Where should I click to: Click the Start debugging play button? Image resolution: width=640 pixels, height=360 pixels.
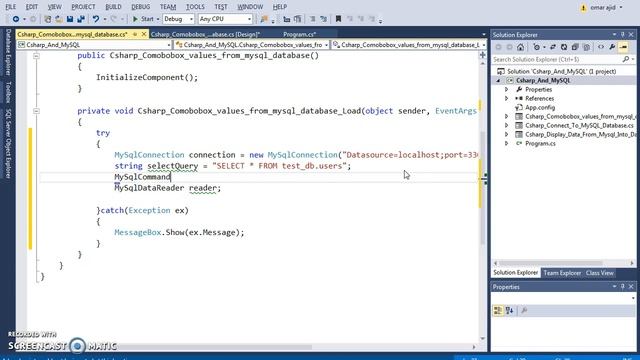click(x=143, y=19)
